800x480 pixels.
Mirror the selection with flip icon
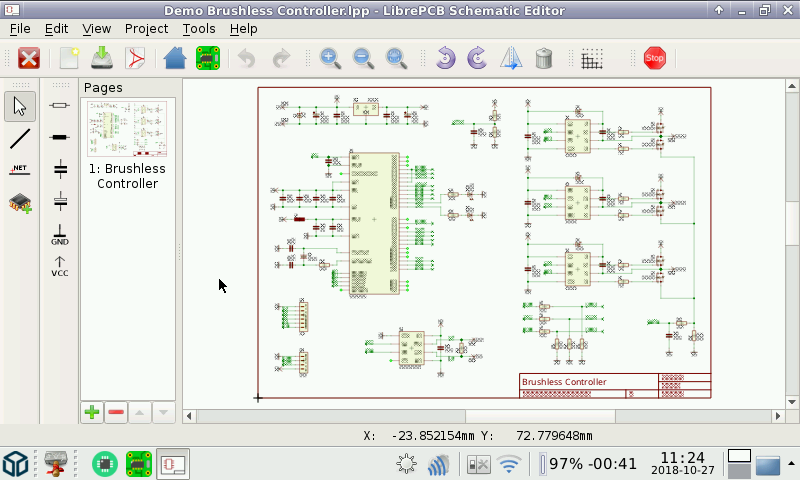[x=510, y=58]
